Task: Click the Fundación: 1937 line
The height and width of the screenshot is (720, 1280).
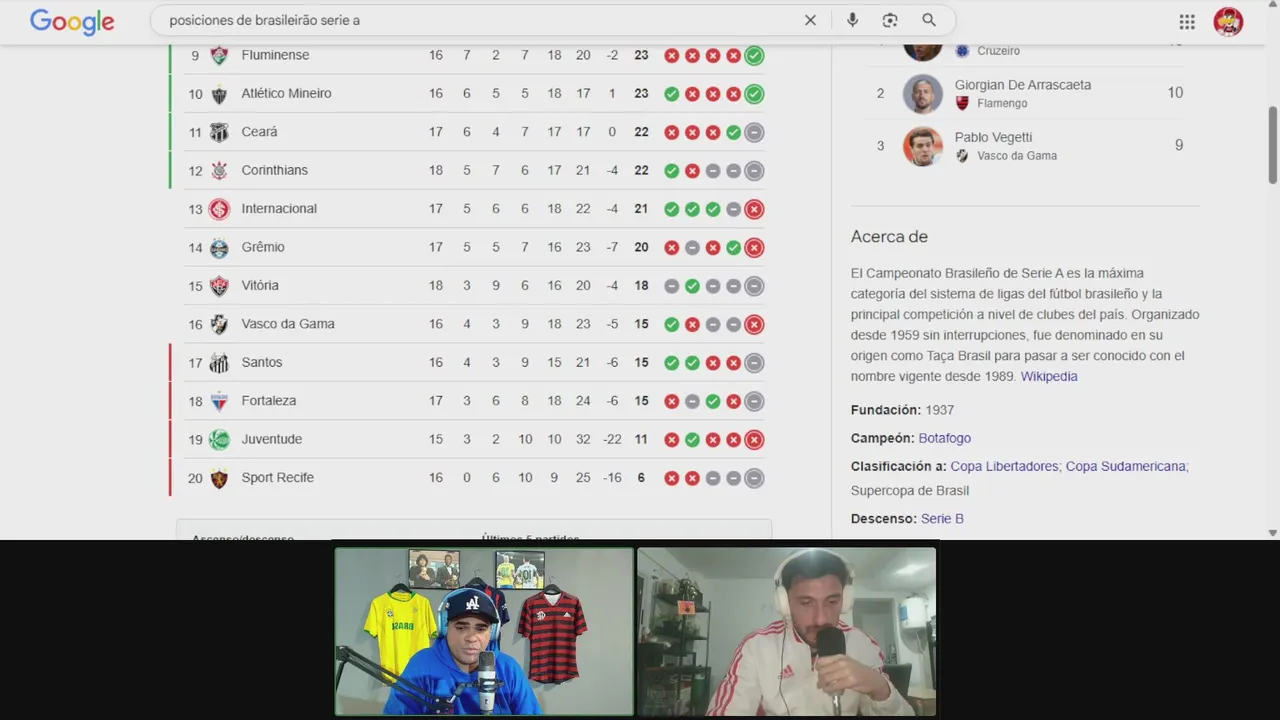Action: 902,410
